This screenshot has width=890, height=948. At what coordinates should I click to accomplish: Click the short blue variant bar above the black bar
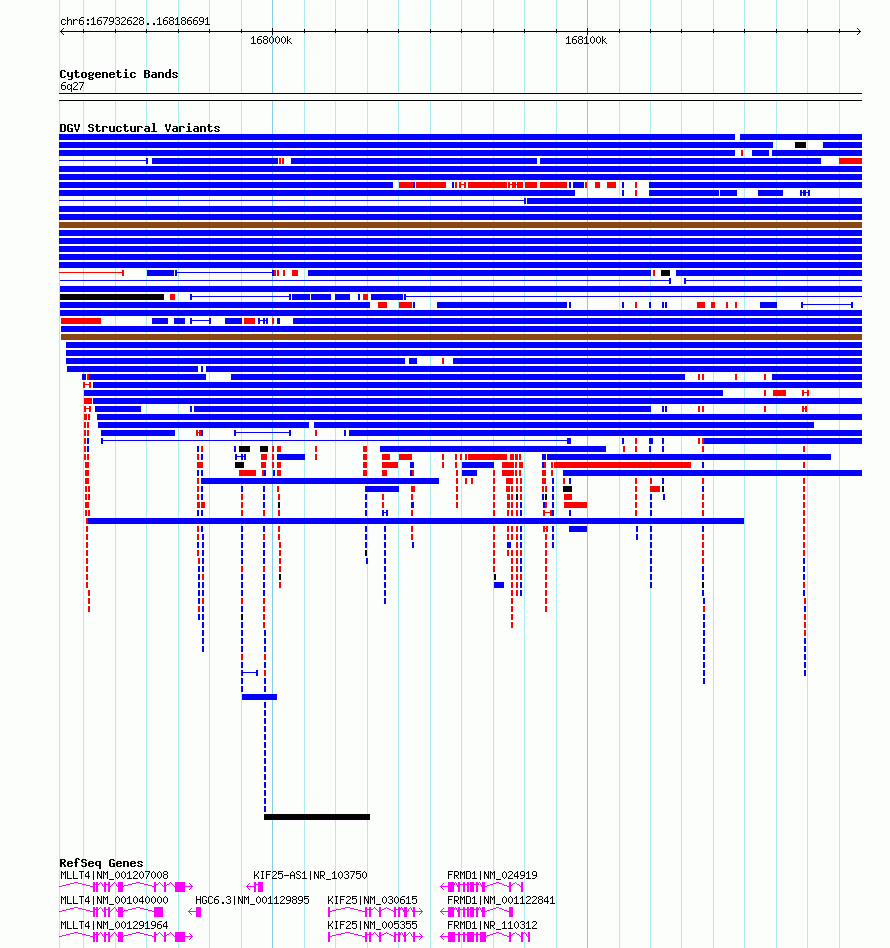pyautogui.click(x=259, y=697)
